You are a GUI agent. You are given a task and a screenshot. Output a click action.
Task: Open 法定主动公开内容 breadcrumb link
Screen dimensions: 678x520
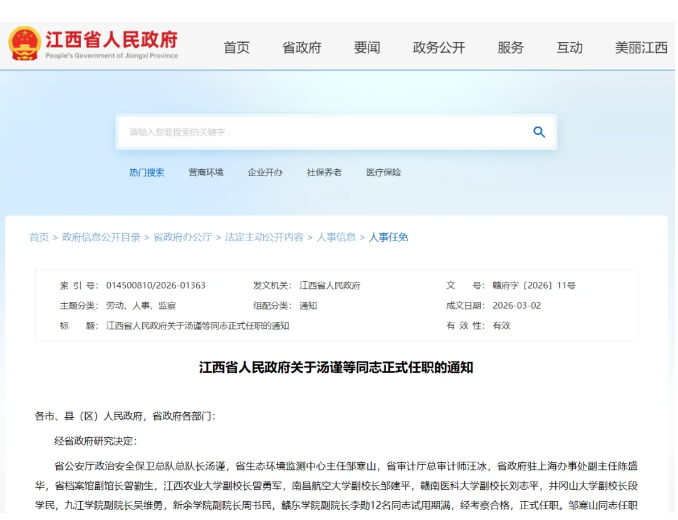tap(264, 237)
